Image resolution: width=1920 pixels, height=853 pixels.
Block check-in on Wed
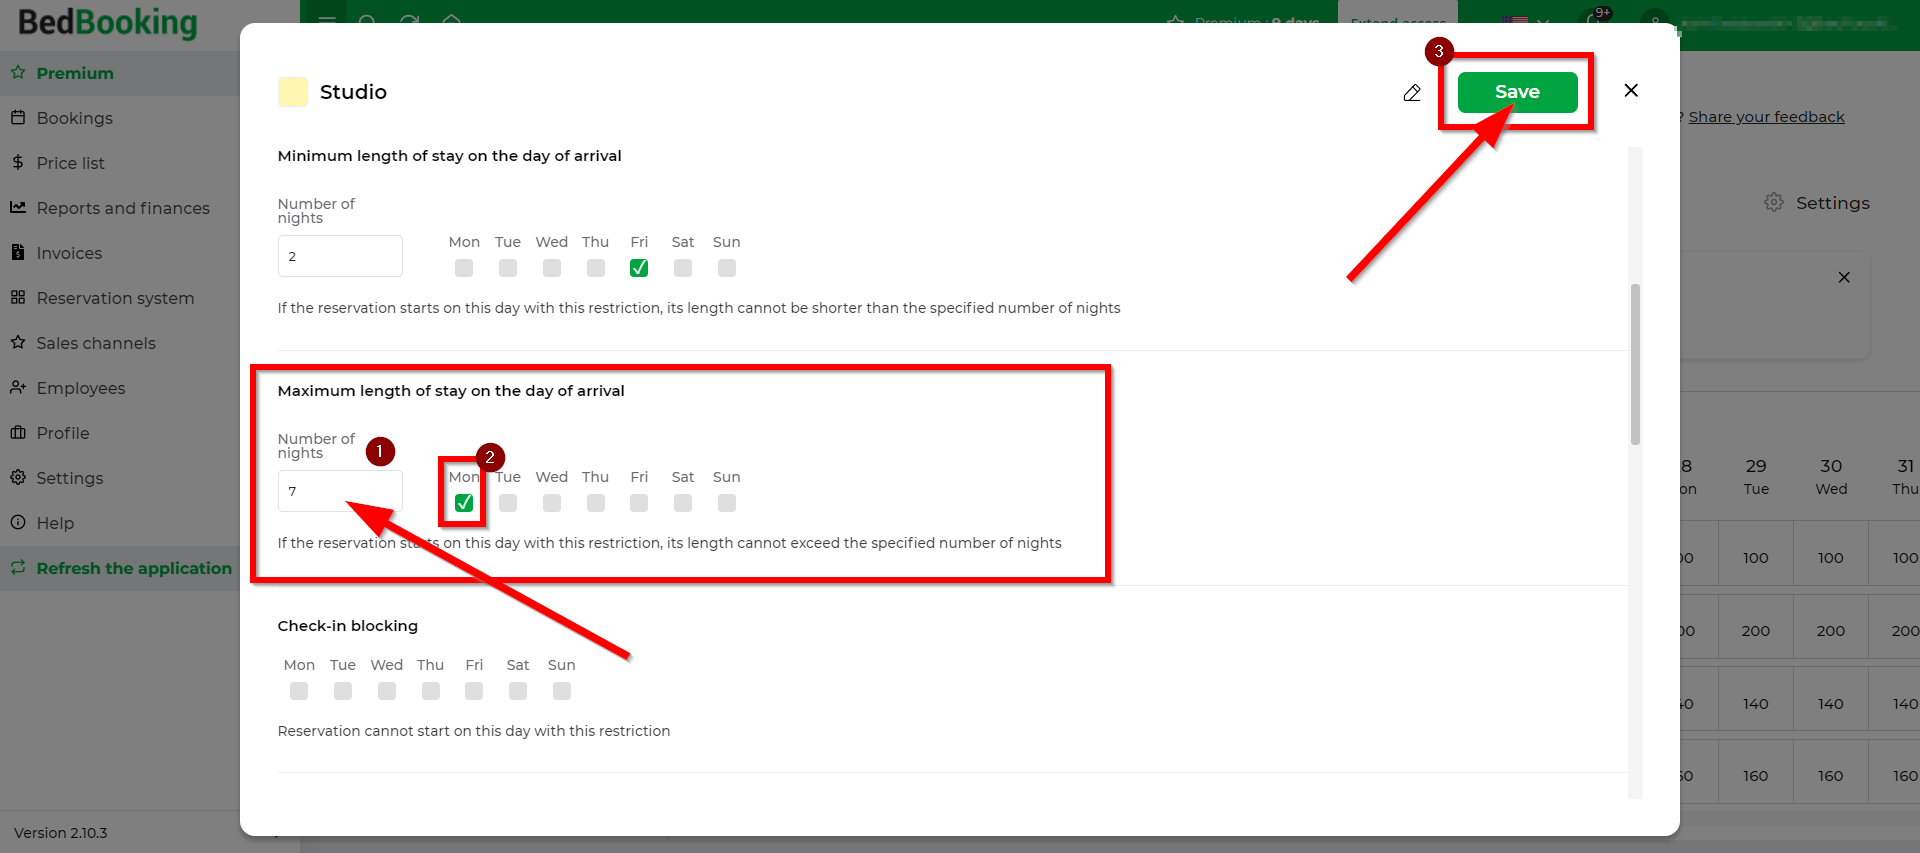pos(387,691)
